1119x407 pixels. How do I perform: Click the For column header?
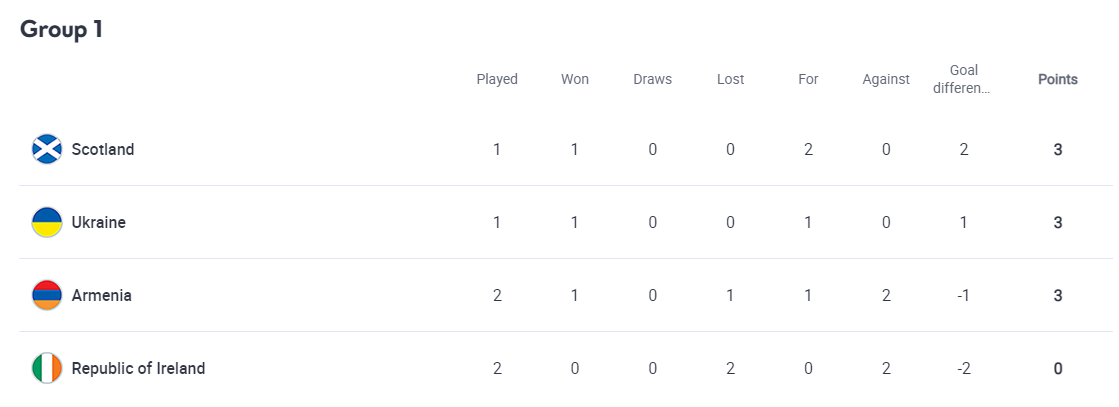coord(808,79)
